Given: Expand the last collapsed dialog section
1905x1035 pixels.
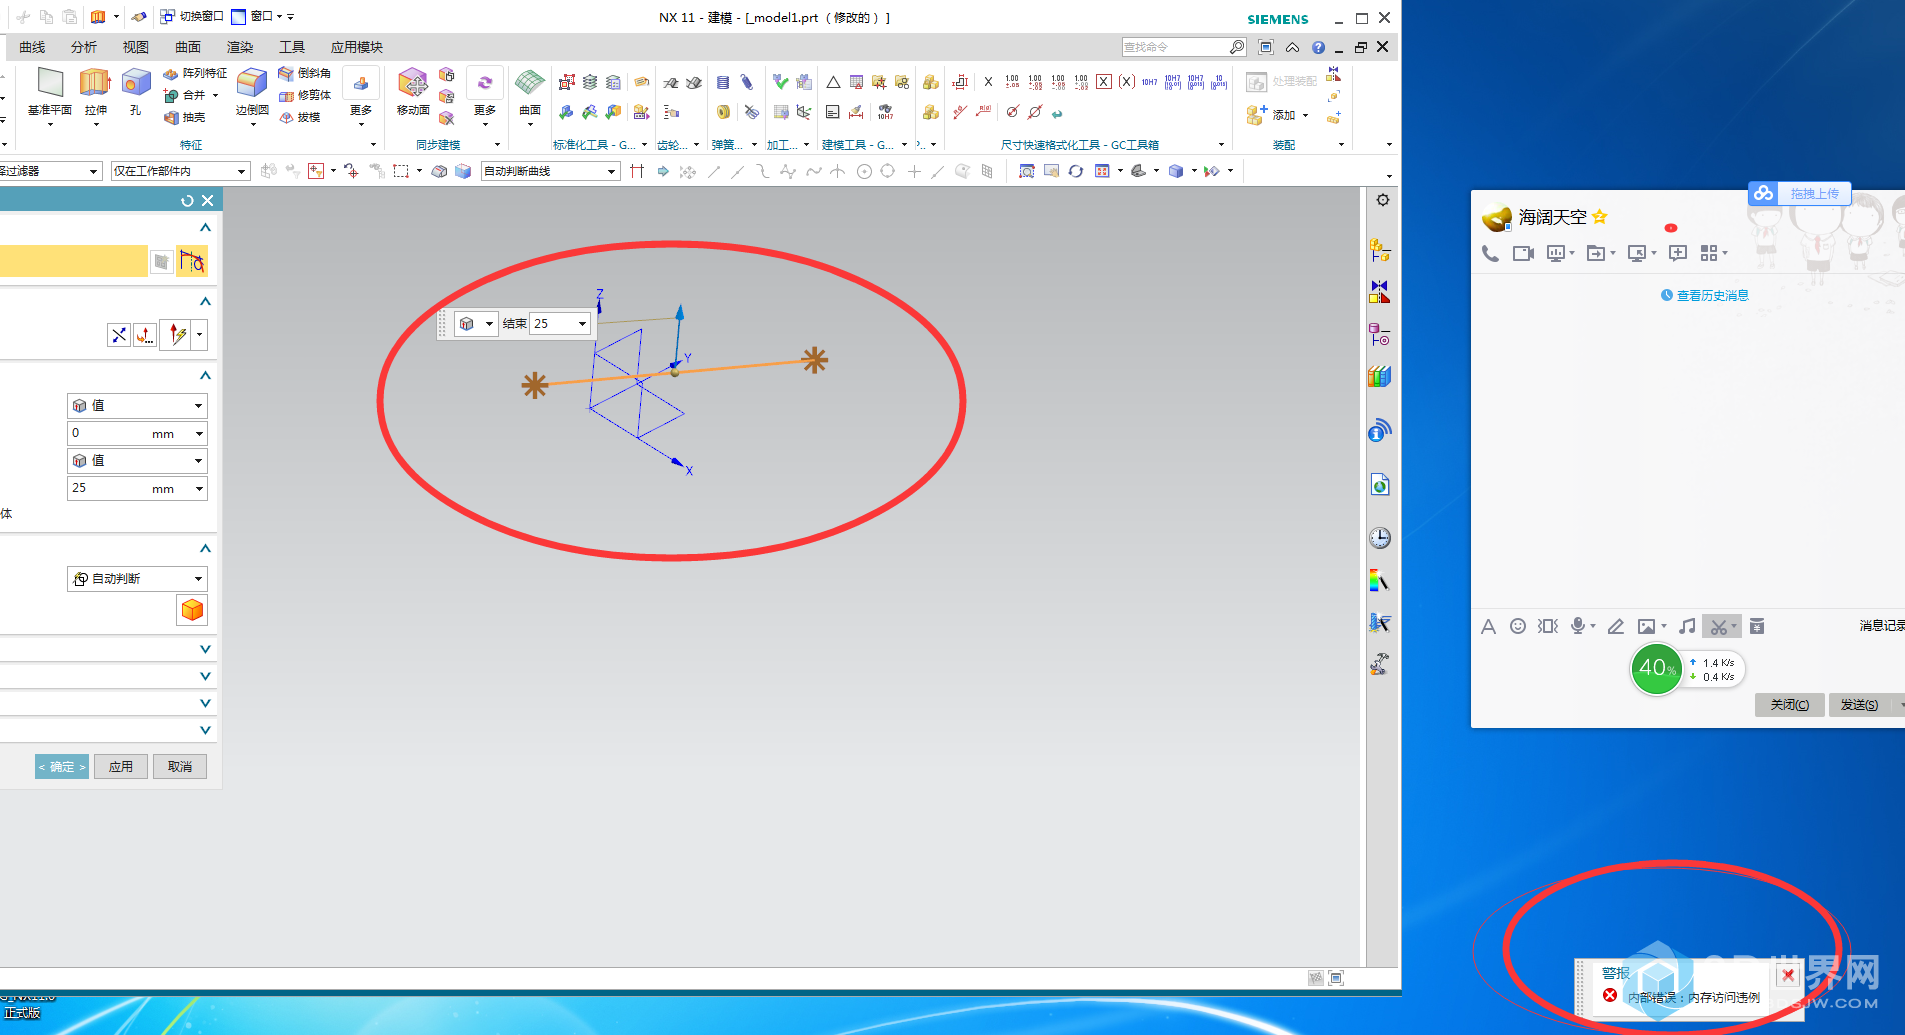Looking at the screenshot, I should [x=205, y=730].
